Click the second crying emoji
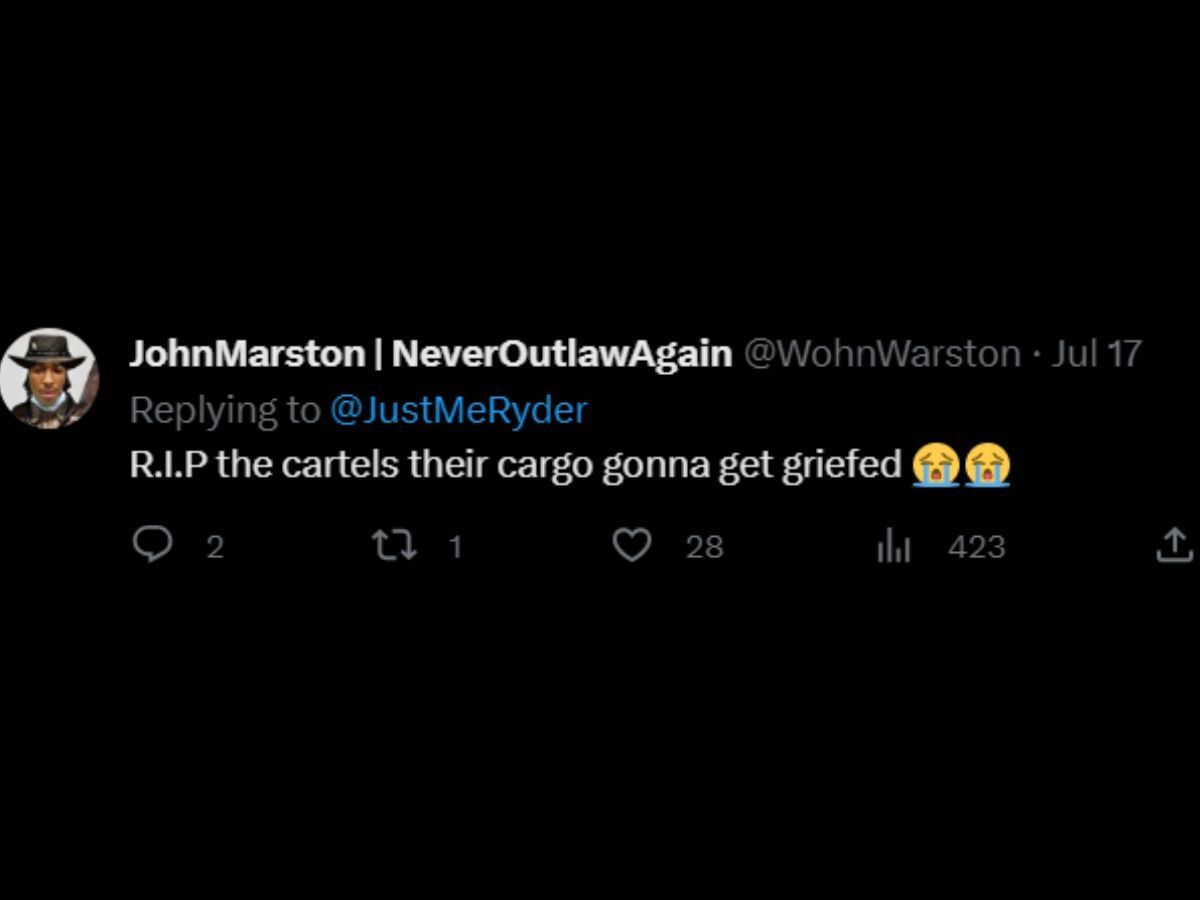Image resolution: width=1200 pixels, height=900 pixels. (x=987, y=466)
